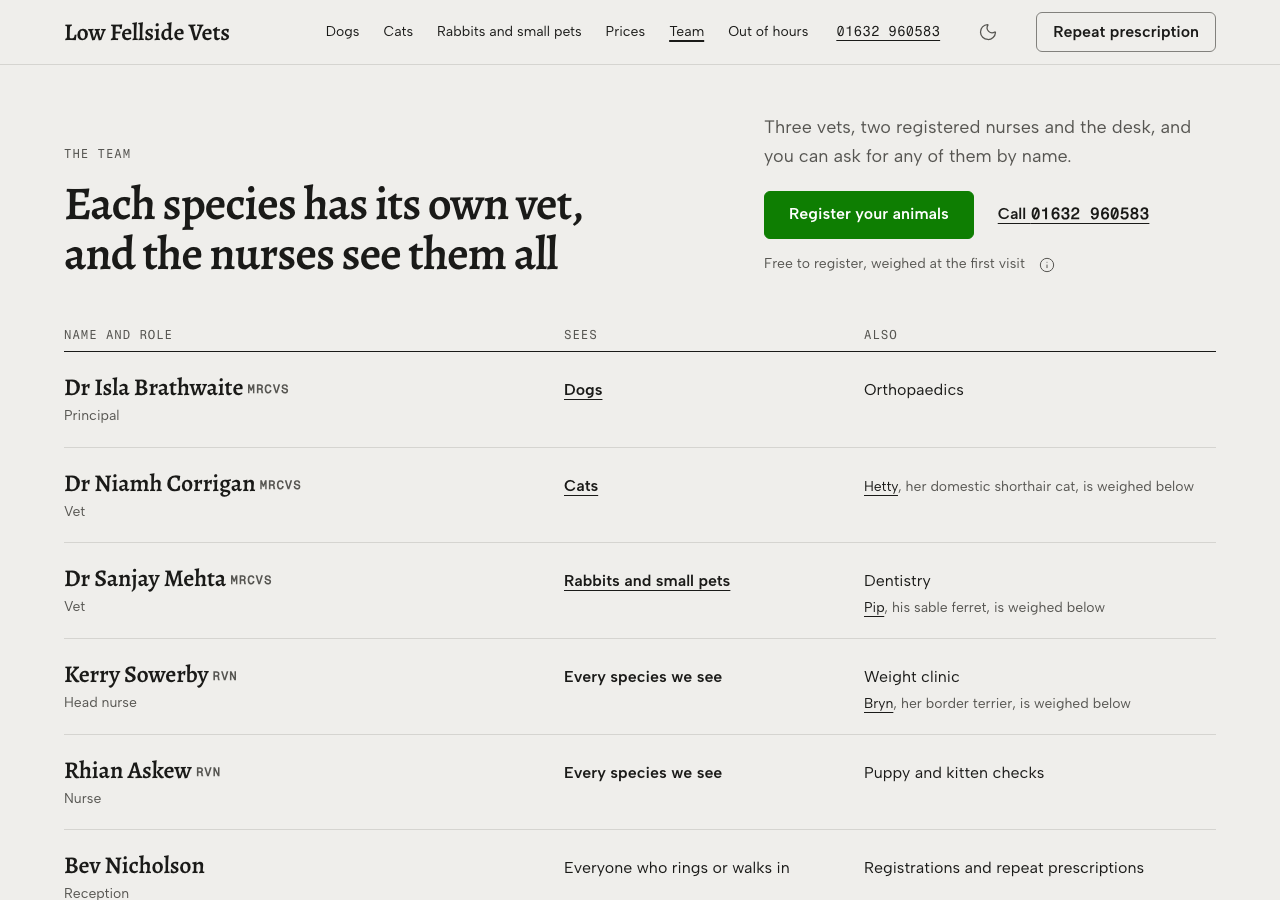The width and height of the screenshot is (1280, 900).
Task: Open the Low Fellside Vets home logo
Action: pyautogui.click(x=147, y=32)
